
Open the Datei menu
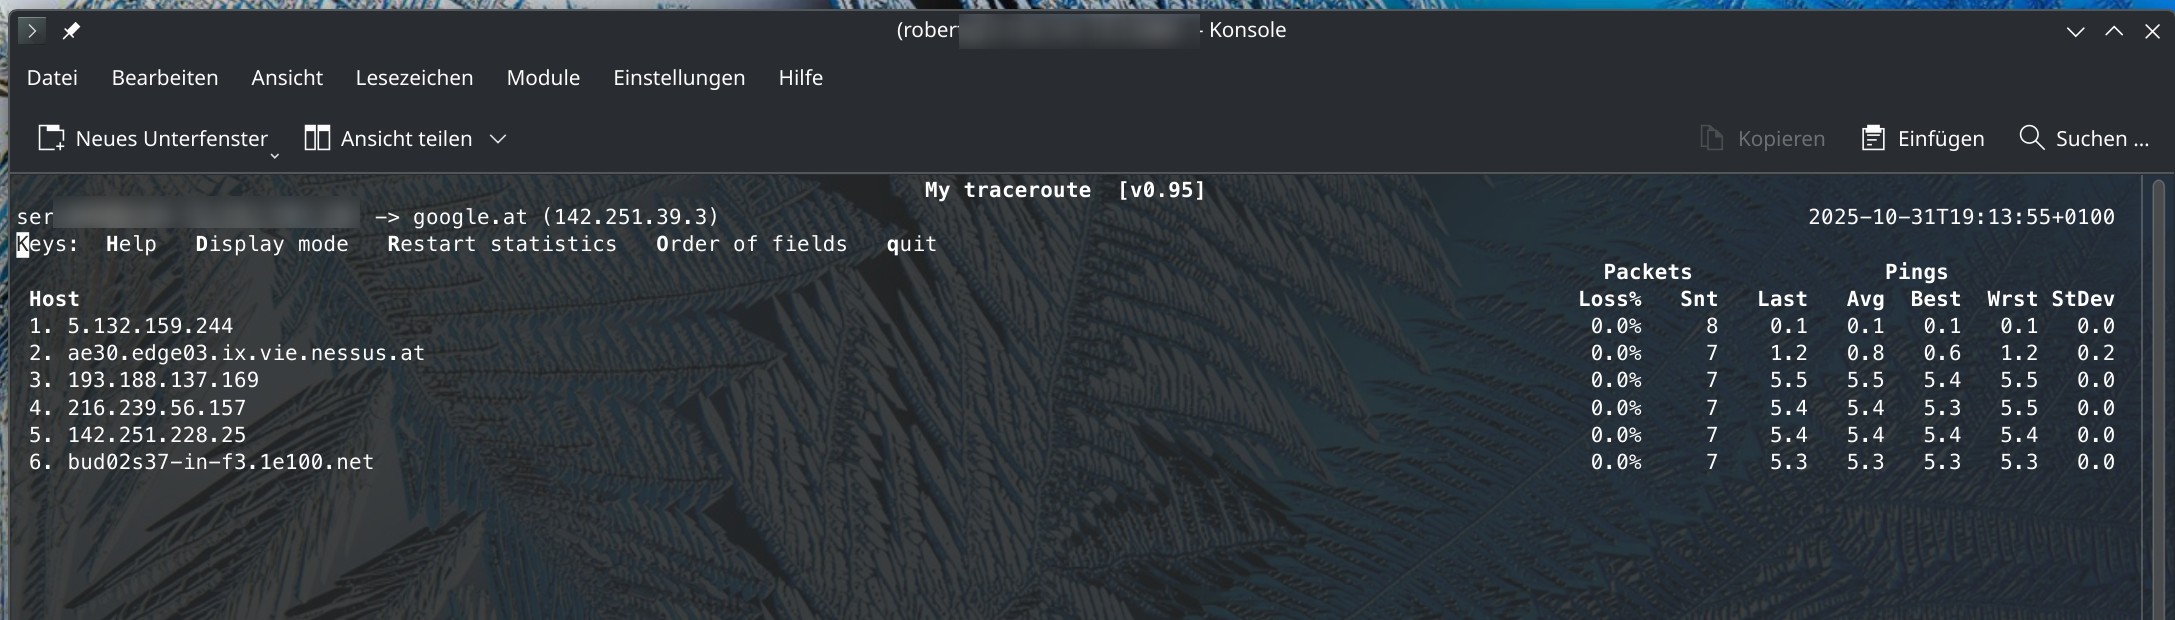pyautogui.click(x=52, y=78)
